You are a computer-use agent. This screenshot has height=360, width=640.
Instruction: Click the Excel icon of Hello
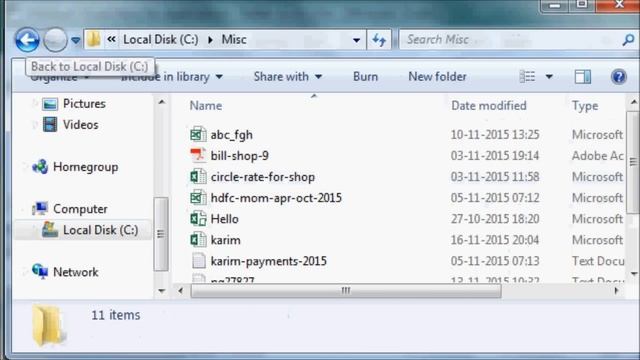coord(198,219)
